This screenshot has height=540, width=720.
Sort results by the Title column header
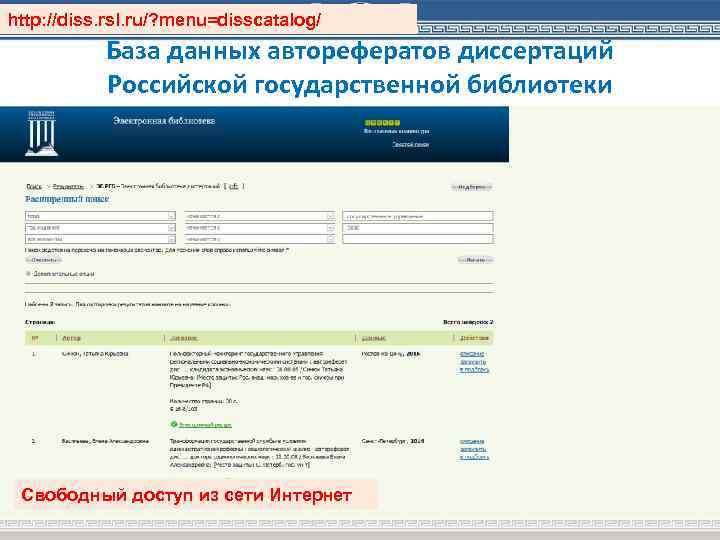(x=184, y=338)
